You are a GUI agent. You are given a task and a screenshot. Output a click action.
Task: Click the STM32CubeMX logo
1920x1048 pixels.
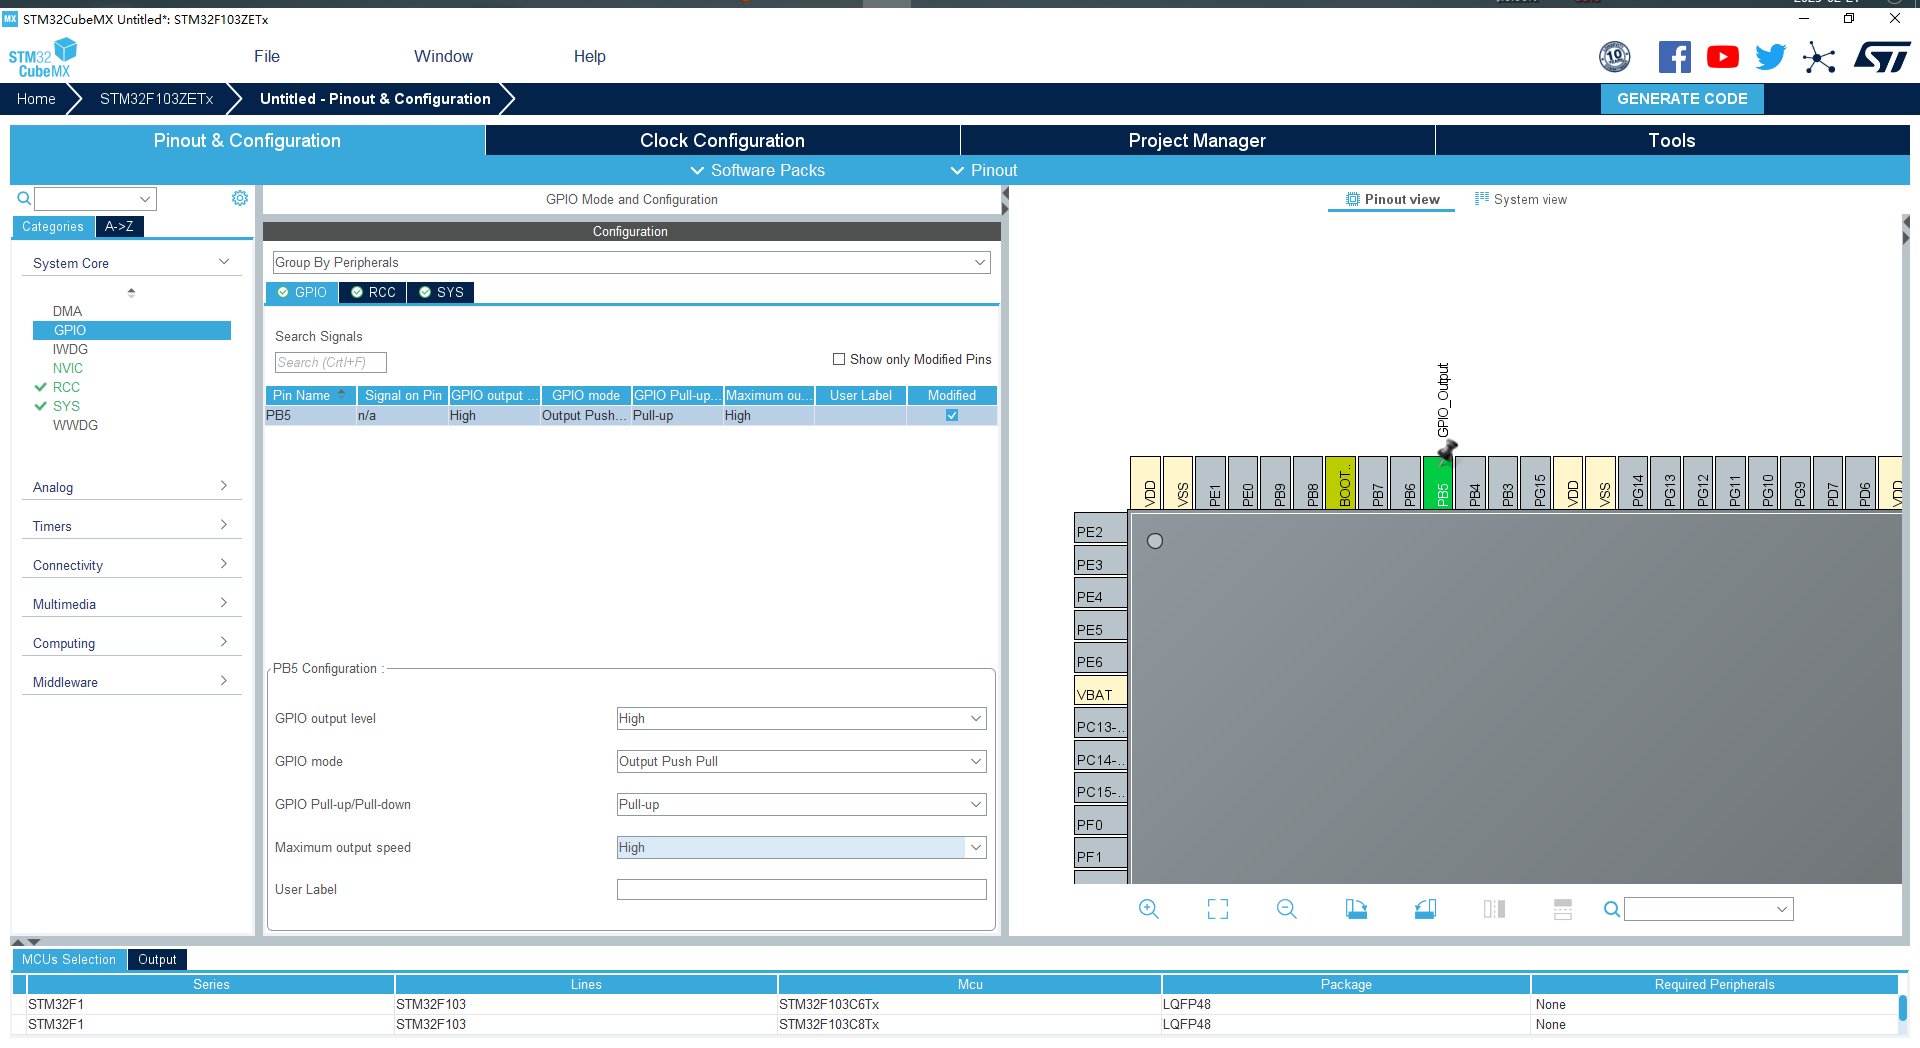(43, 58)
